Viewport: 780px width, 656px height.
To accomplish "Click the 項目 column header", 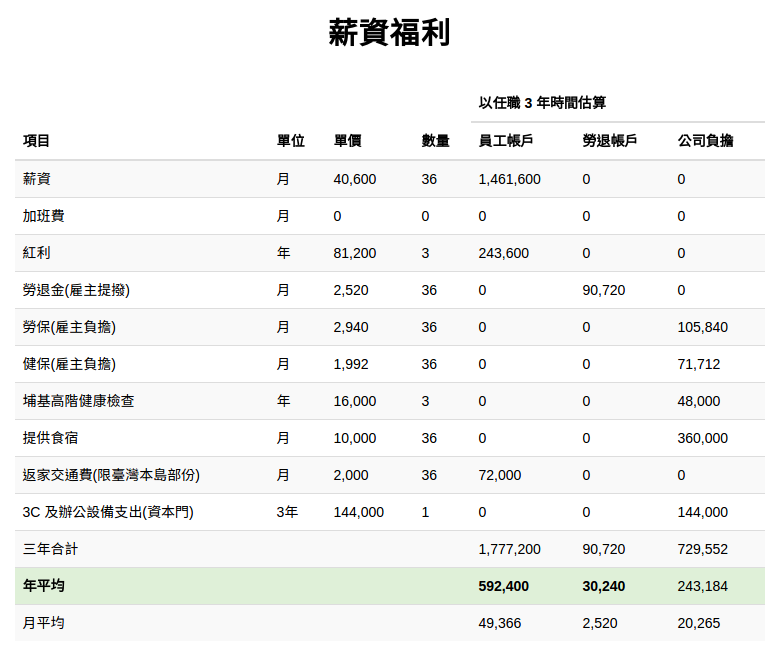I will pyautogui.click(x=36, y=141).
